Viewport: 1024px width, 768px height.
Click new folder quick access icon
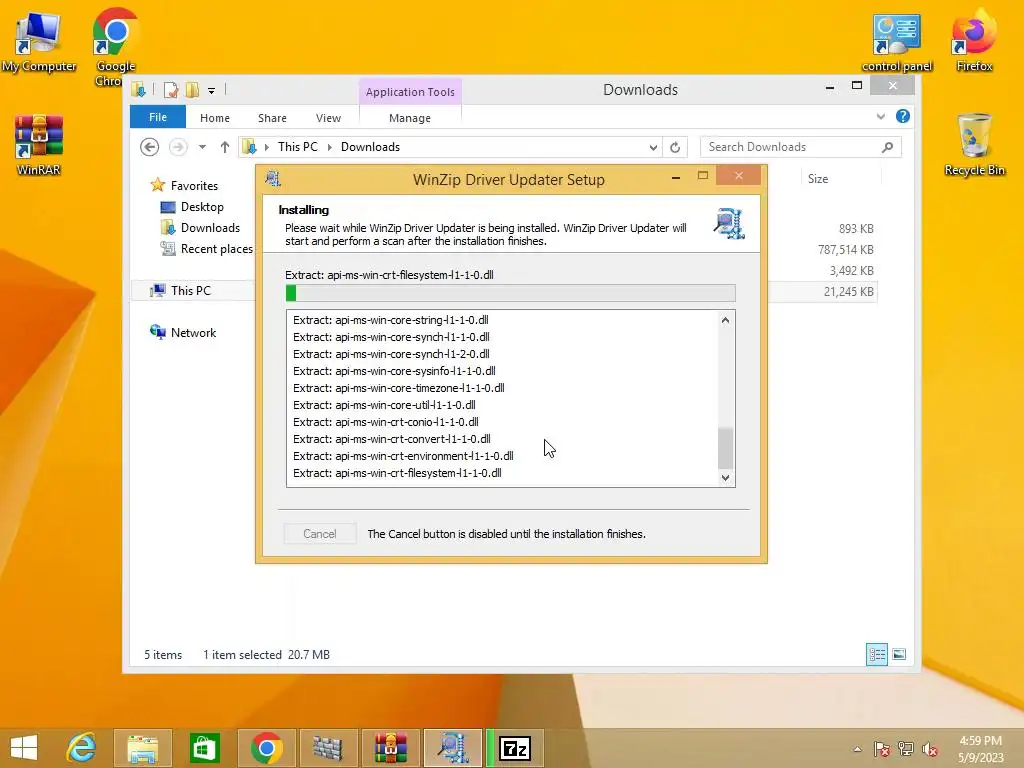pyautogui.click(x=192, y=89)
